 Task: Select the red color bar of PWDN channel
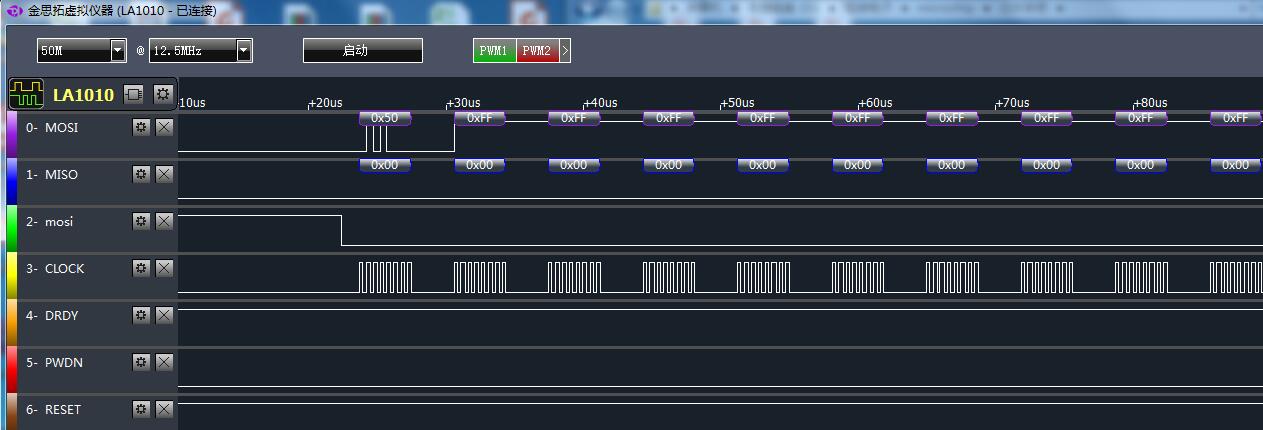coord(12,370)
